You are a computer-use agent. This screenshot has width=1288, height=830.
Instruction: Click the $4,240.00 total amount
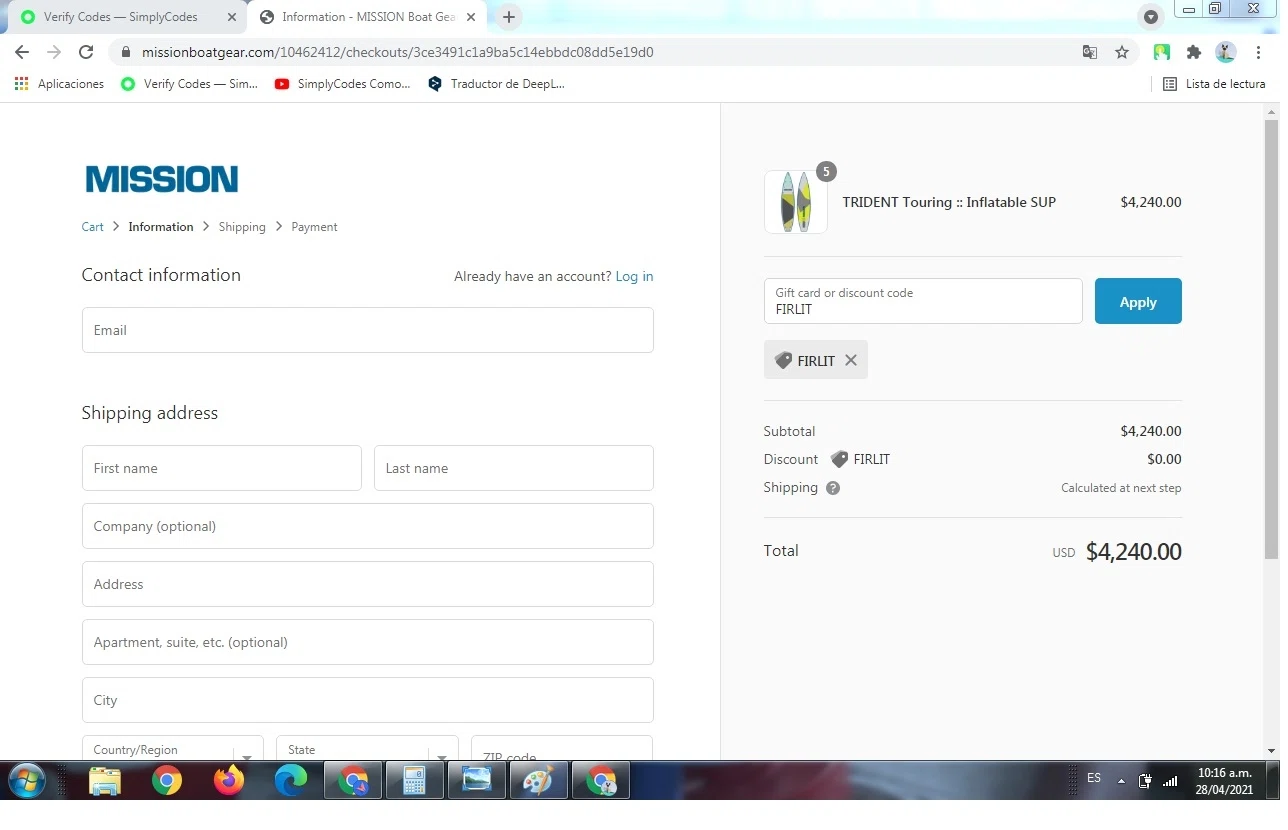pos(1134,552)
